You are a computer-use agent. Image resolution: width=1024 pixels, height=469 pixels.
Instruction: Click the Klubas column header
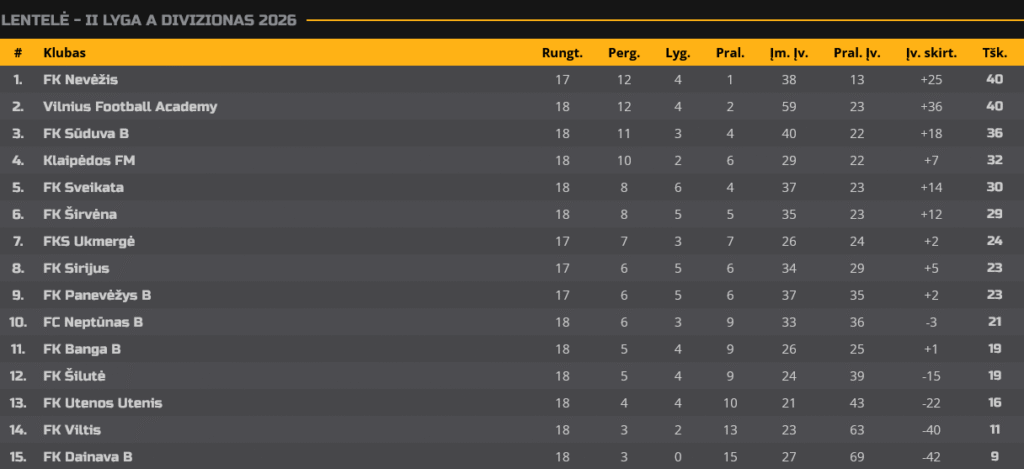click(65, 53)
